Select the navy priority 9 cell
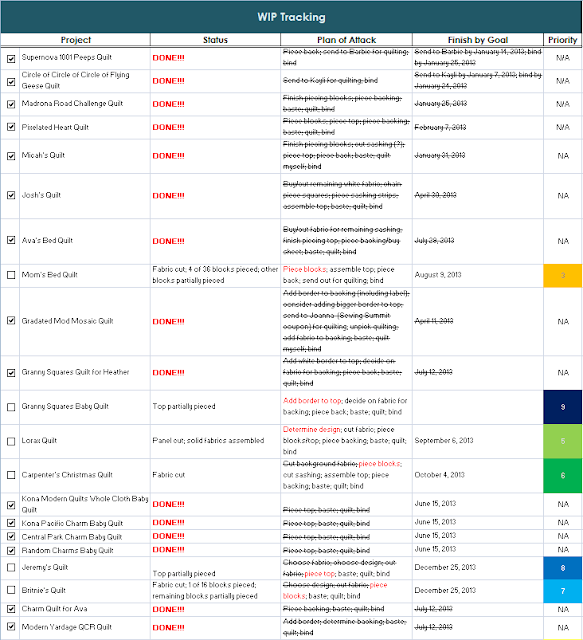 pos(563,407)
